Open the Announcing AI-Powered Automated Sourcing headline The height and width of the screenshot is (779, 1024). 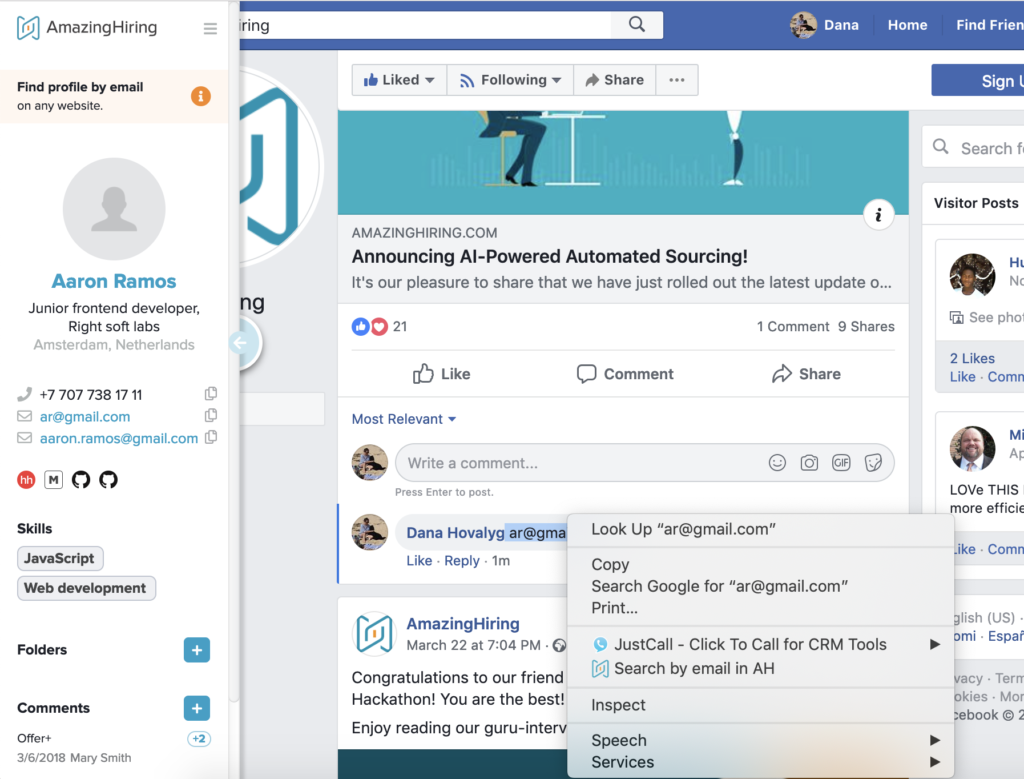(549, 257)
